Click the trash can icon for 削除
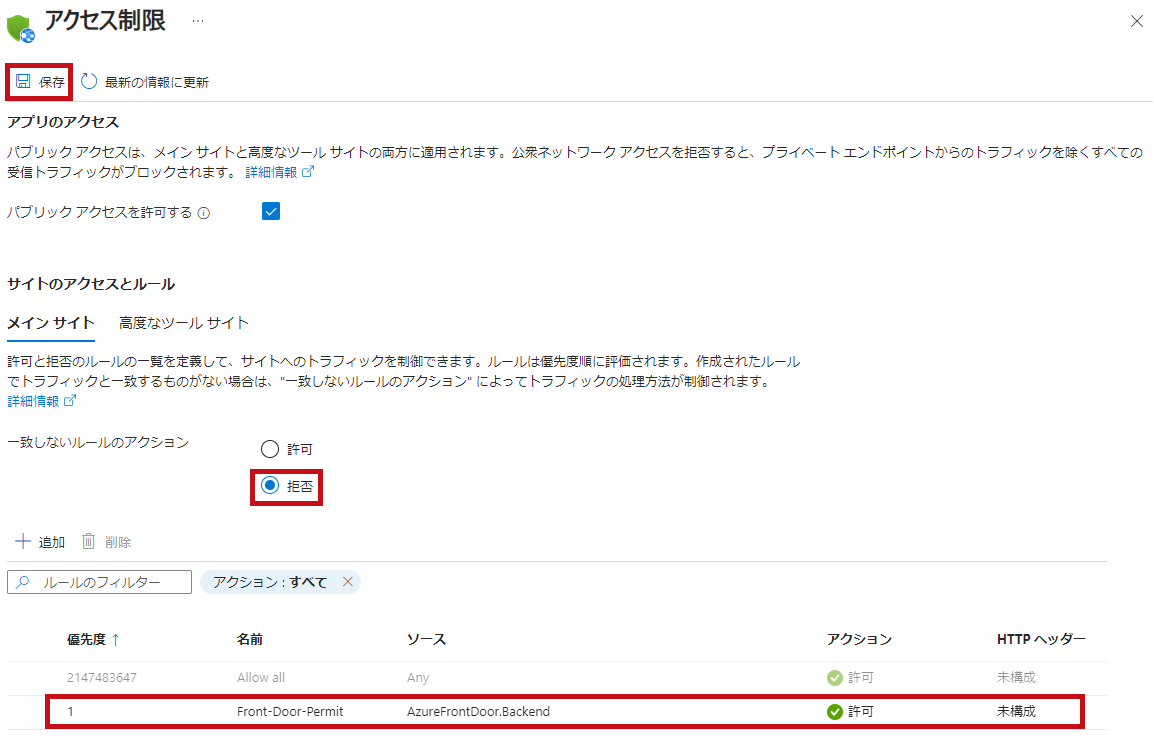This screenshot has width=1154, height=737. [88, 541]
